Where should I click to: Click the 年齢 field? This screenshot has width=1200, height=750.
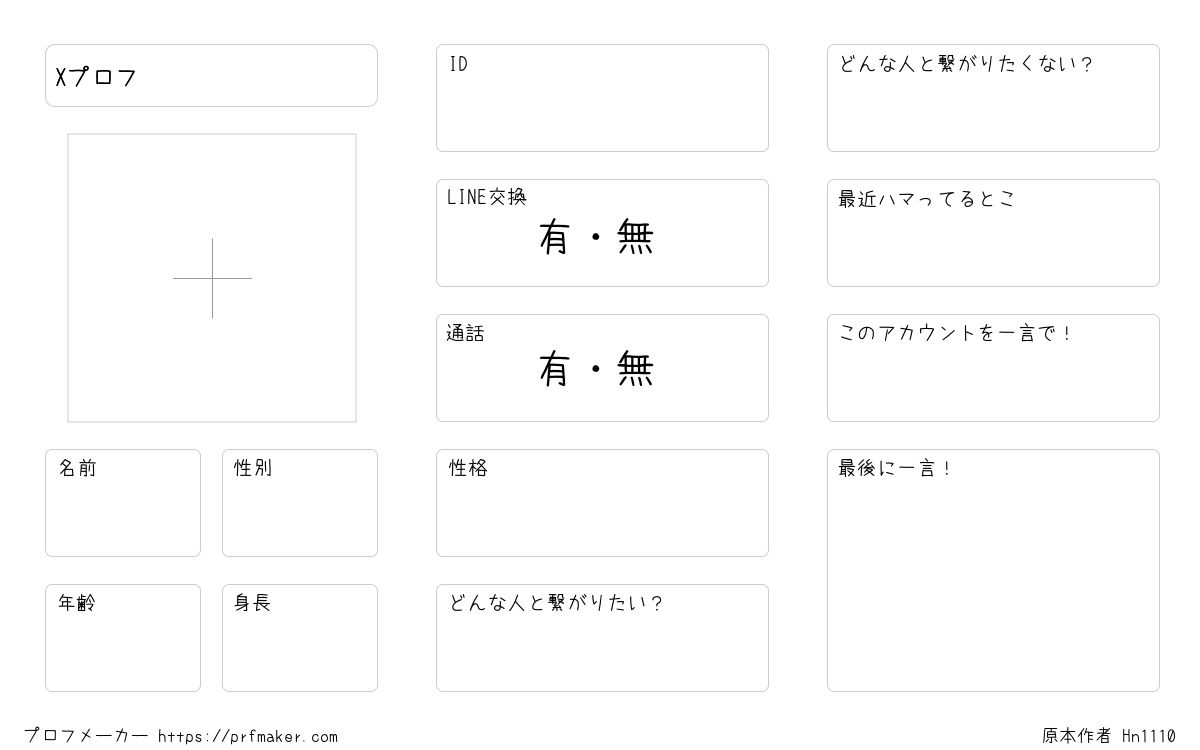pos(123,638)
